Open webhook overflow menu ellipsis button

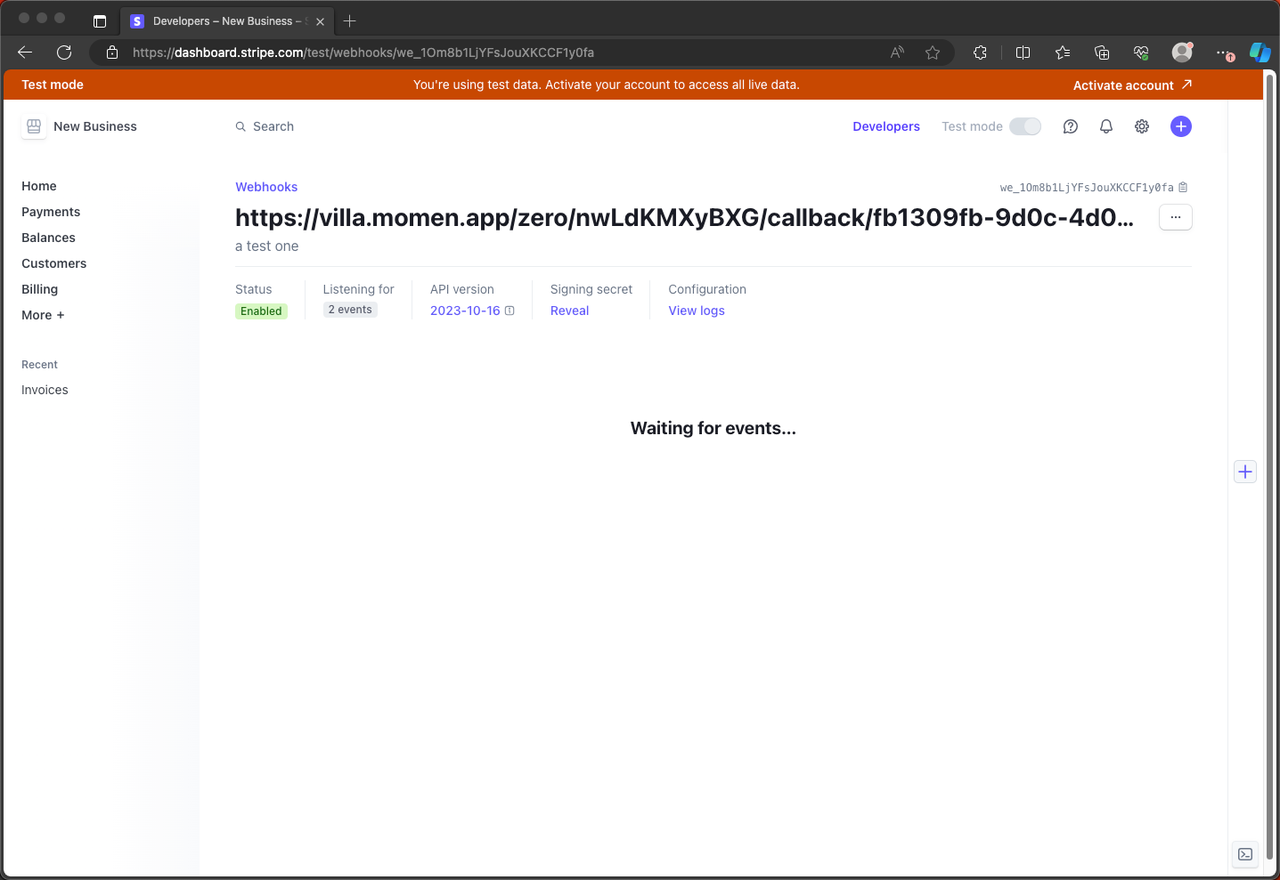1175,217
